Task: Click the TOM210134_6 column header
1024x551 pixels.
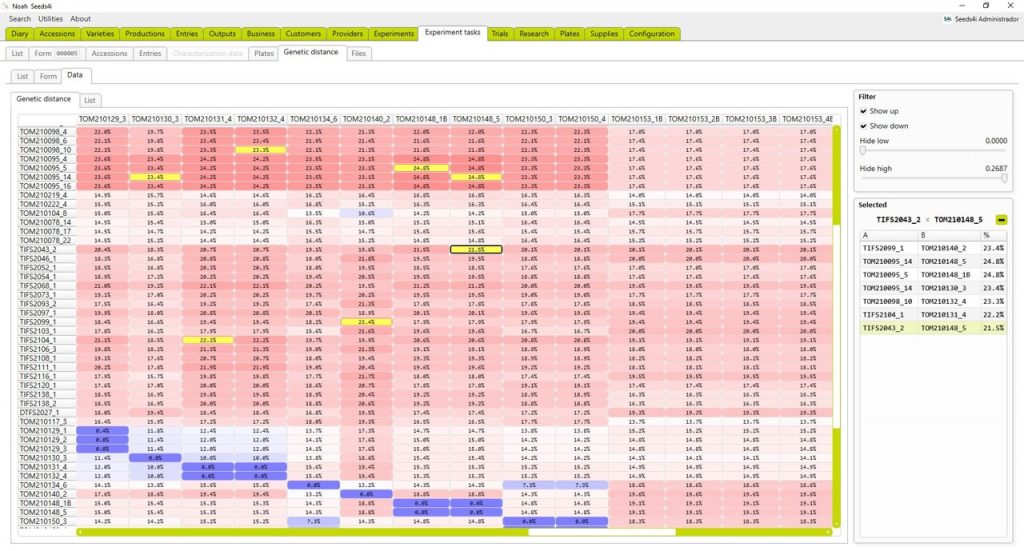Action: click(x=313, y=119)
